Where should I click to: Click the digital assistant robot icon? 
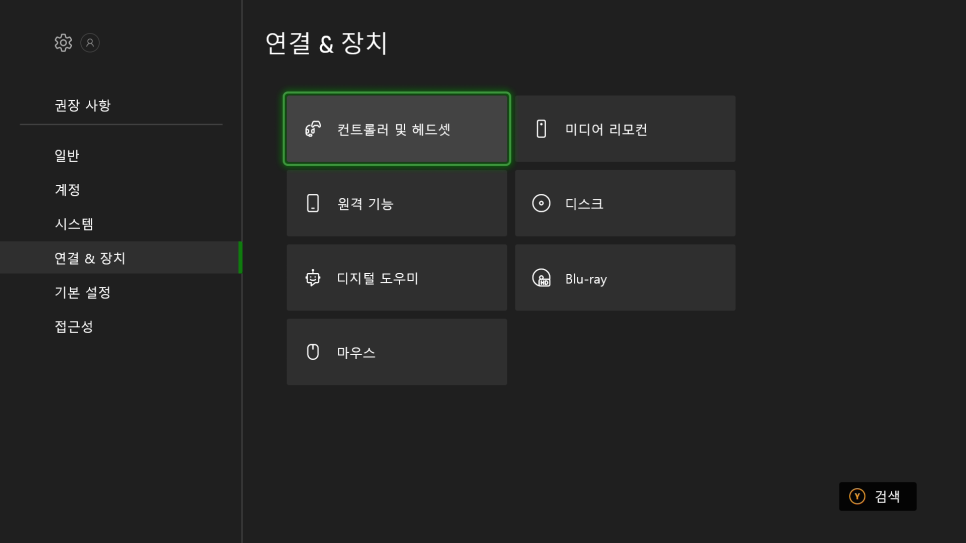pos(313,278)
